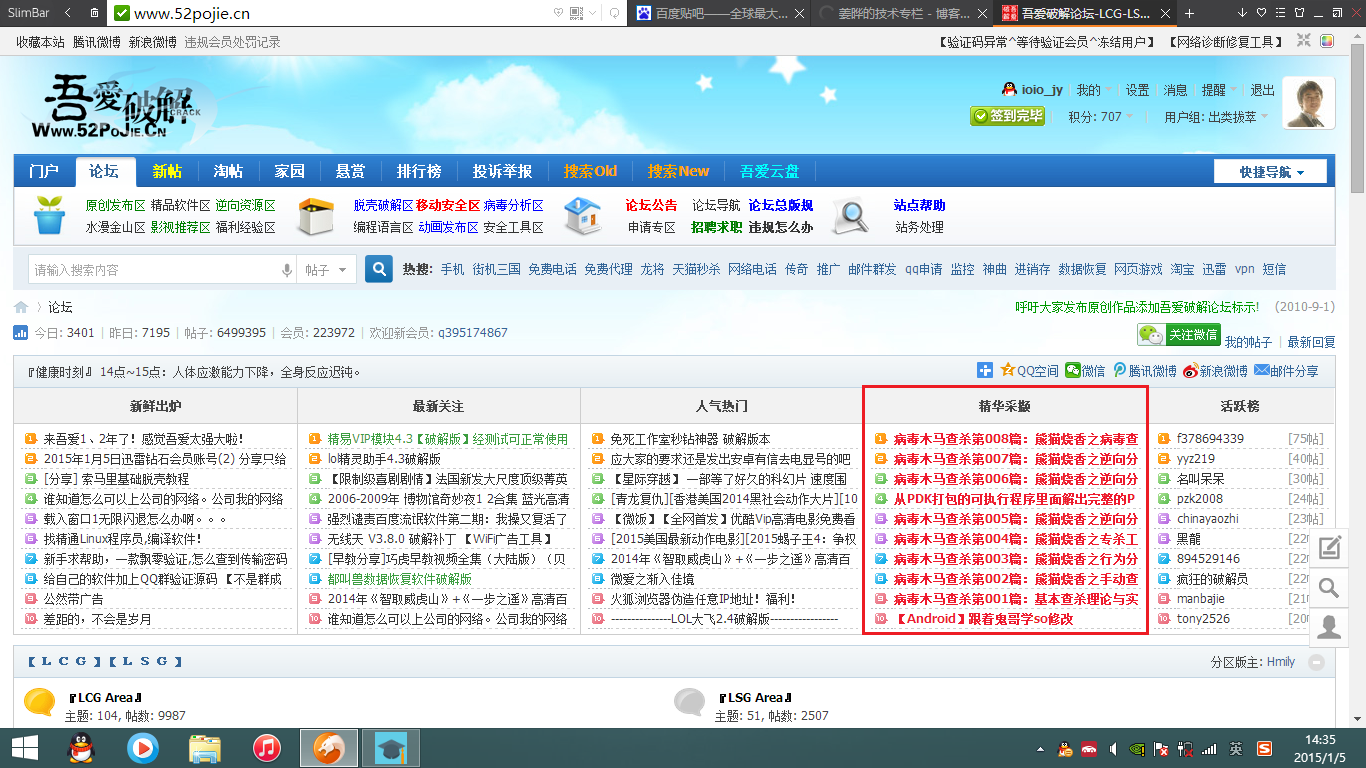Expand the 积分: 707 dropdown

[1101, 116]
